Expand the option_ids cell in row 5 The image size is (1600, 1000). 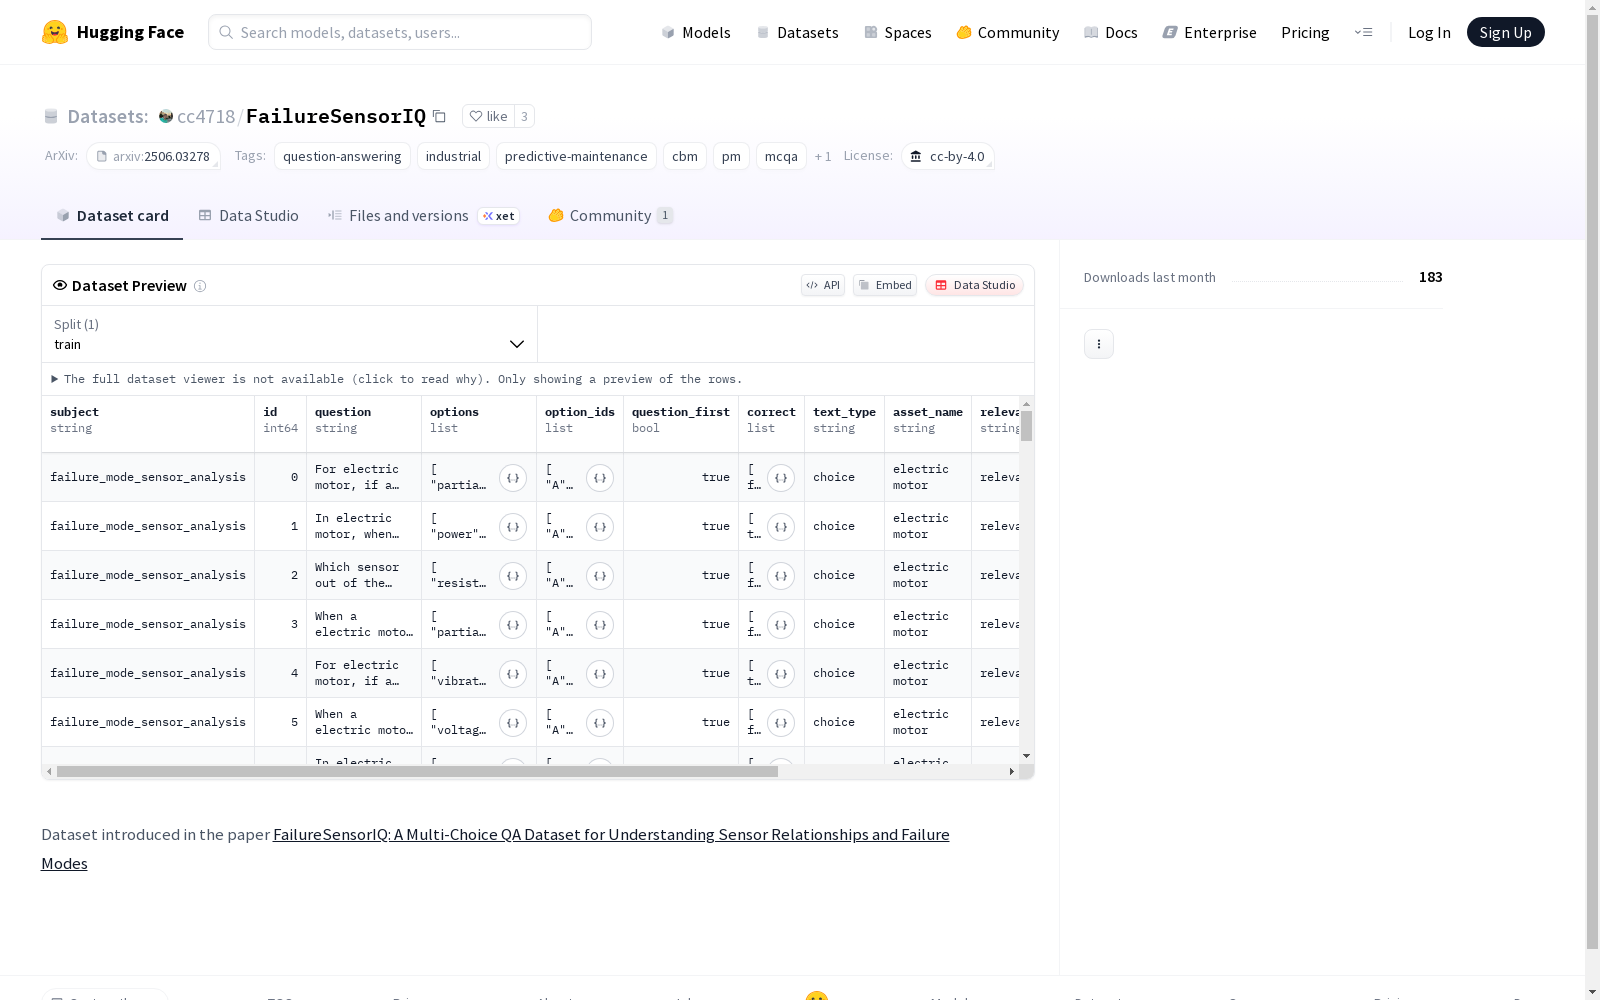(x=600, y=723)
